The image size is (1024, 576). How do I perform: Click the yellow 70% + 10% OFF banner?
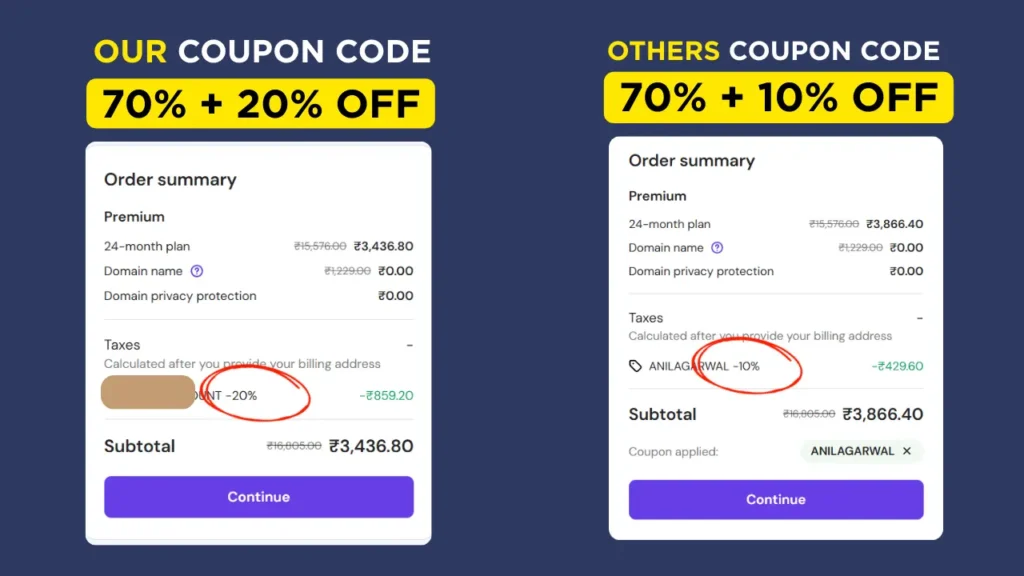pyautogui.click(x=778, y=98)
